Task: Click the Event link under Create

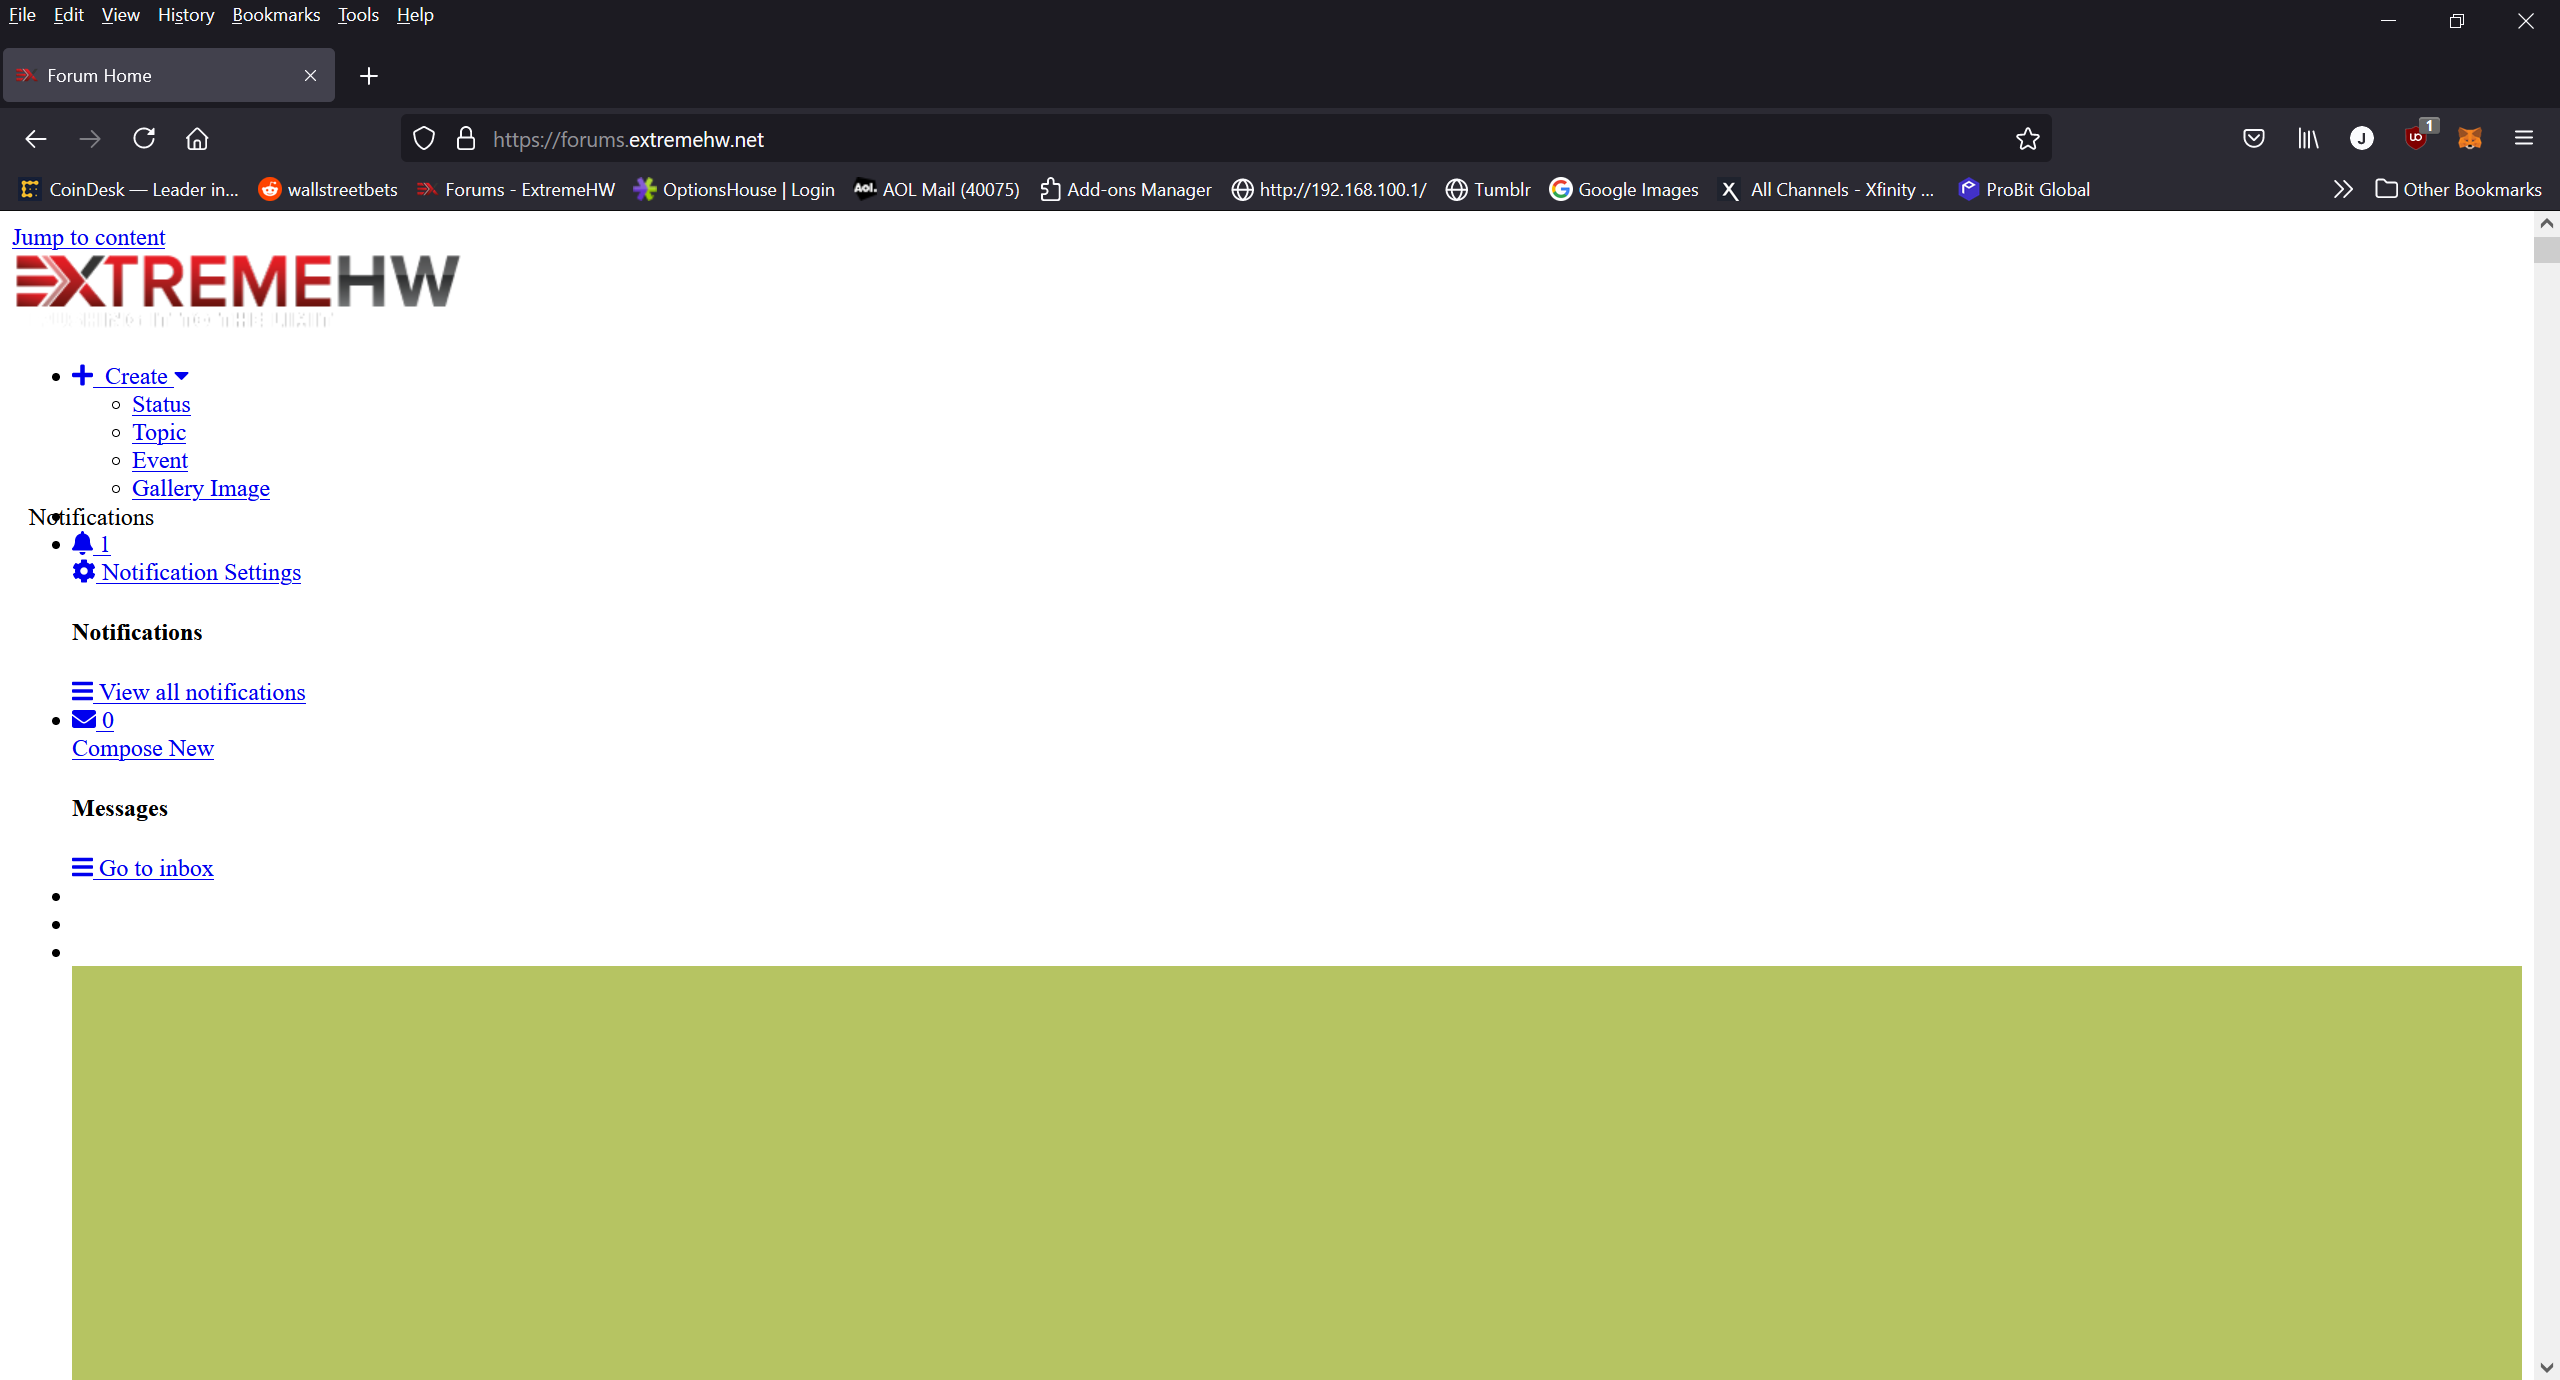Action: 160,460
